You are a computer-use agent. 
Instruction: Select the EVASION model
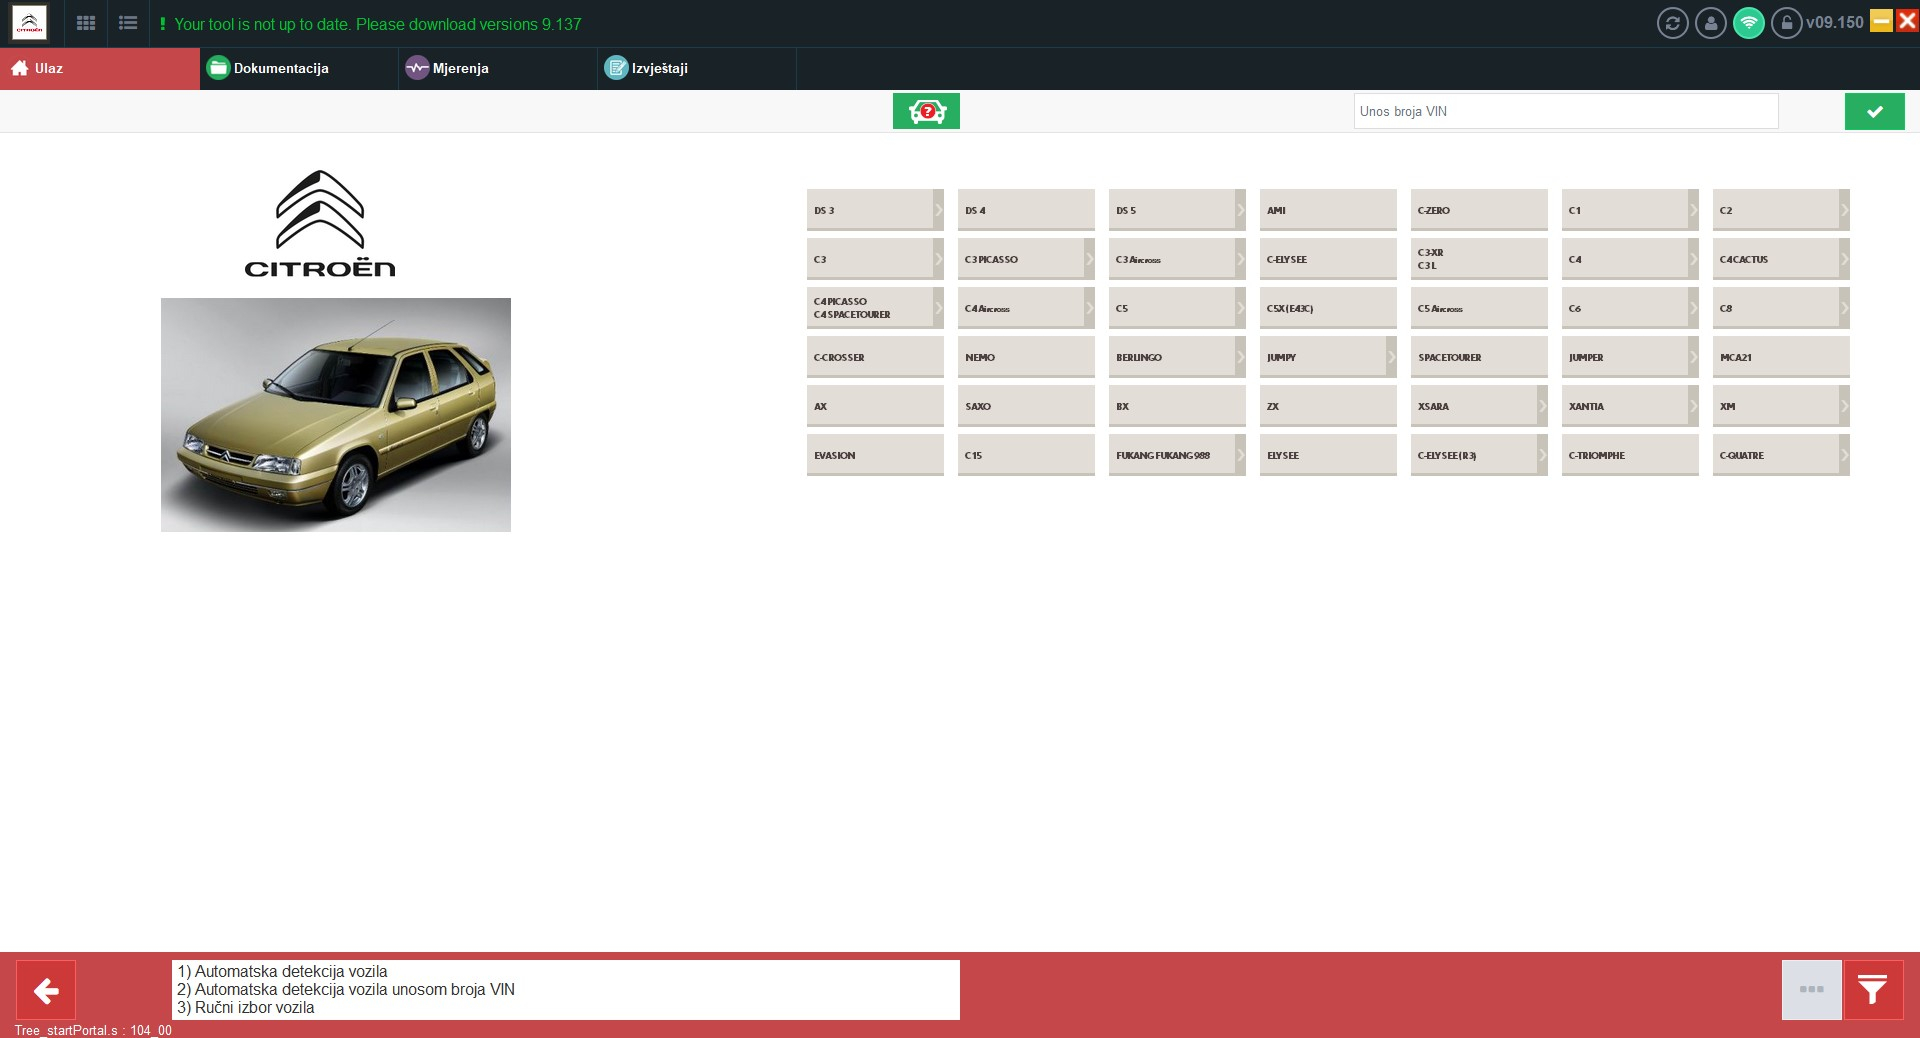[875, 455]
